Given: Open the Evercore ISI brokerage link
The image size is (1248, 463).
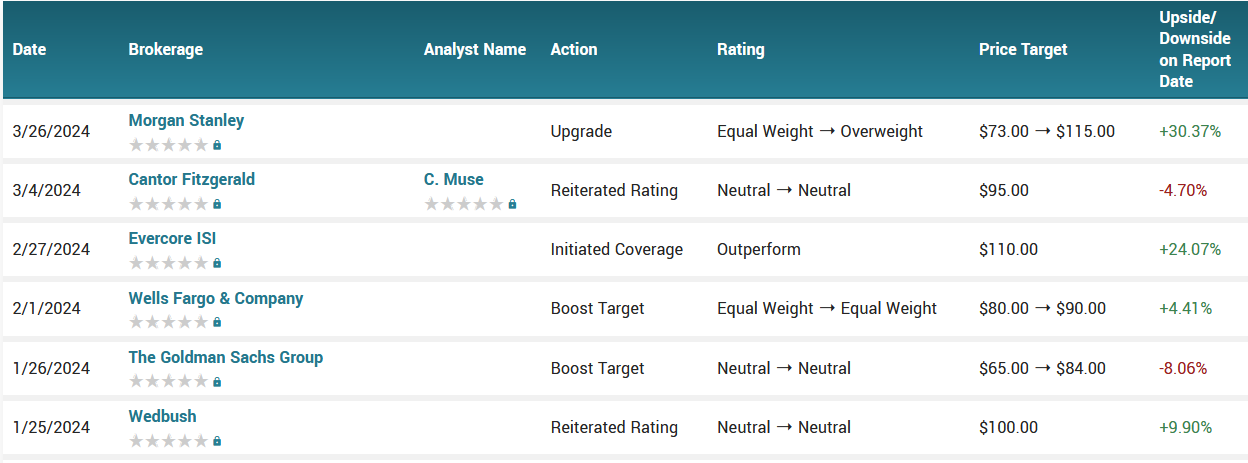Looking at the screenshot, I should [172, 239].
